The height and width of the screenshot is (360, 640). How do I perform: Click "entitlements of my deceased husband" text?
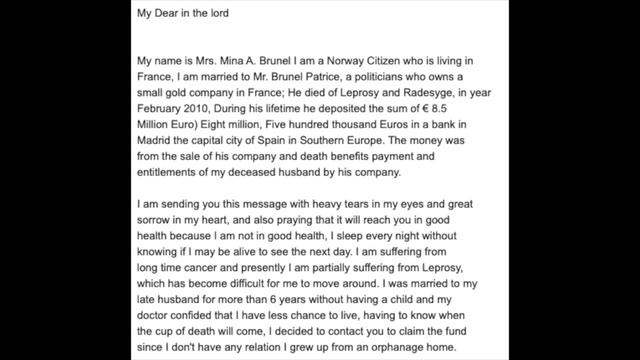coord(229,172)
